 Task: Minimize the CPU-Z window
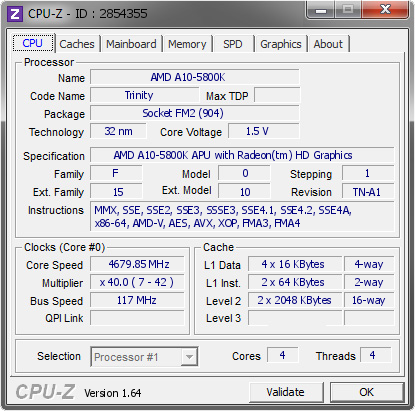click(321, 11)
